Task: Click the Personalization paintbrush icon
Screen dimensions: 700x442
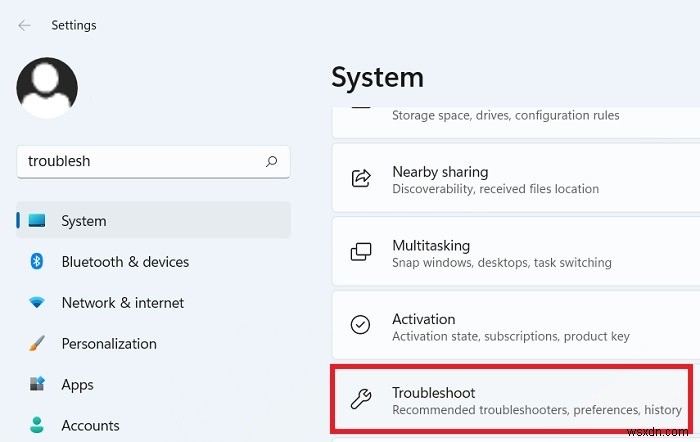Action: [x=38, y=344]
